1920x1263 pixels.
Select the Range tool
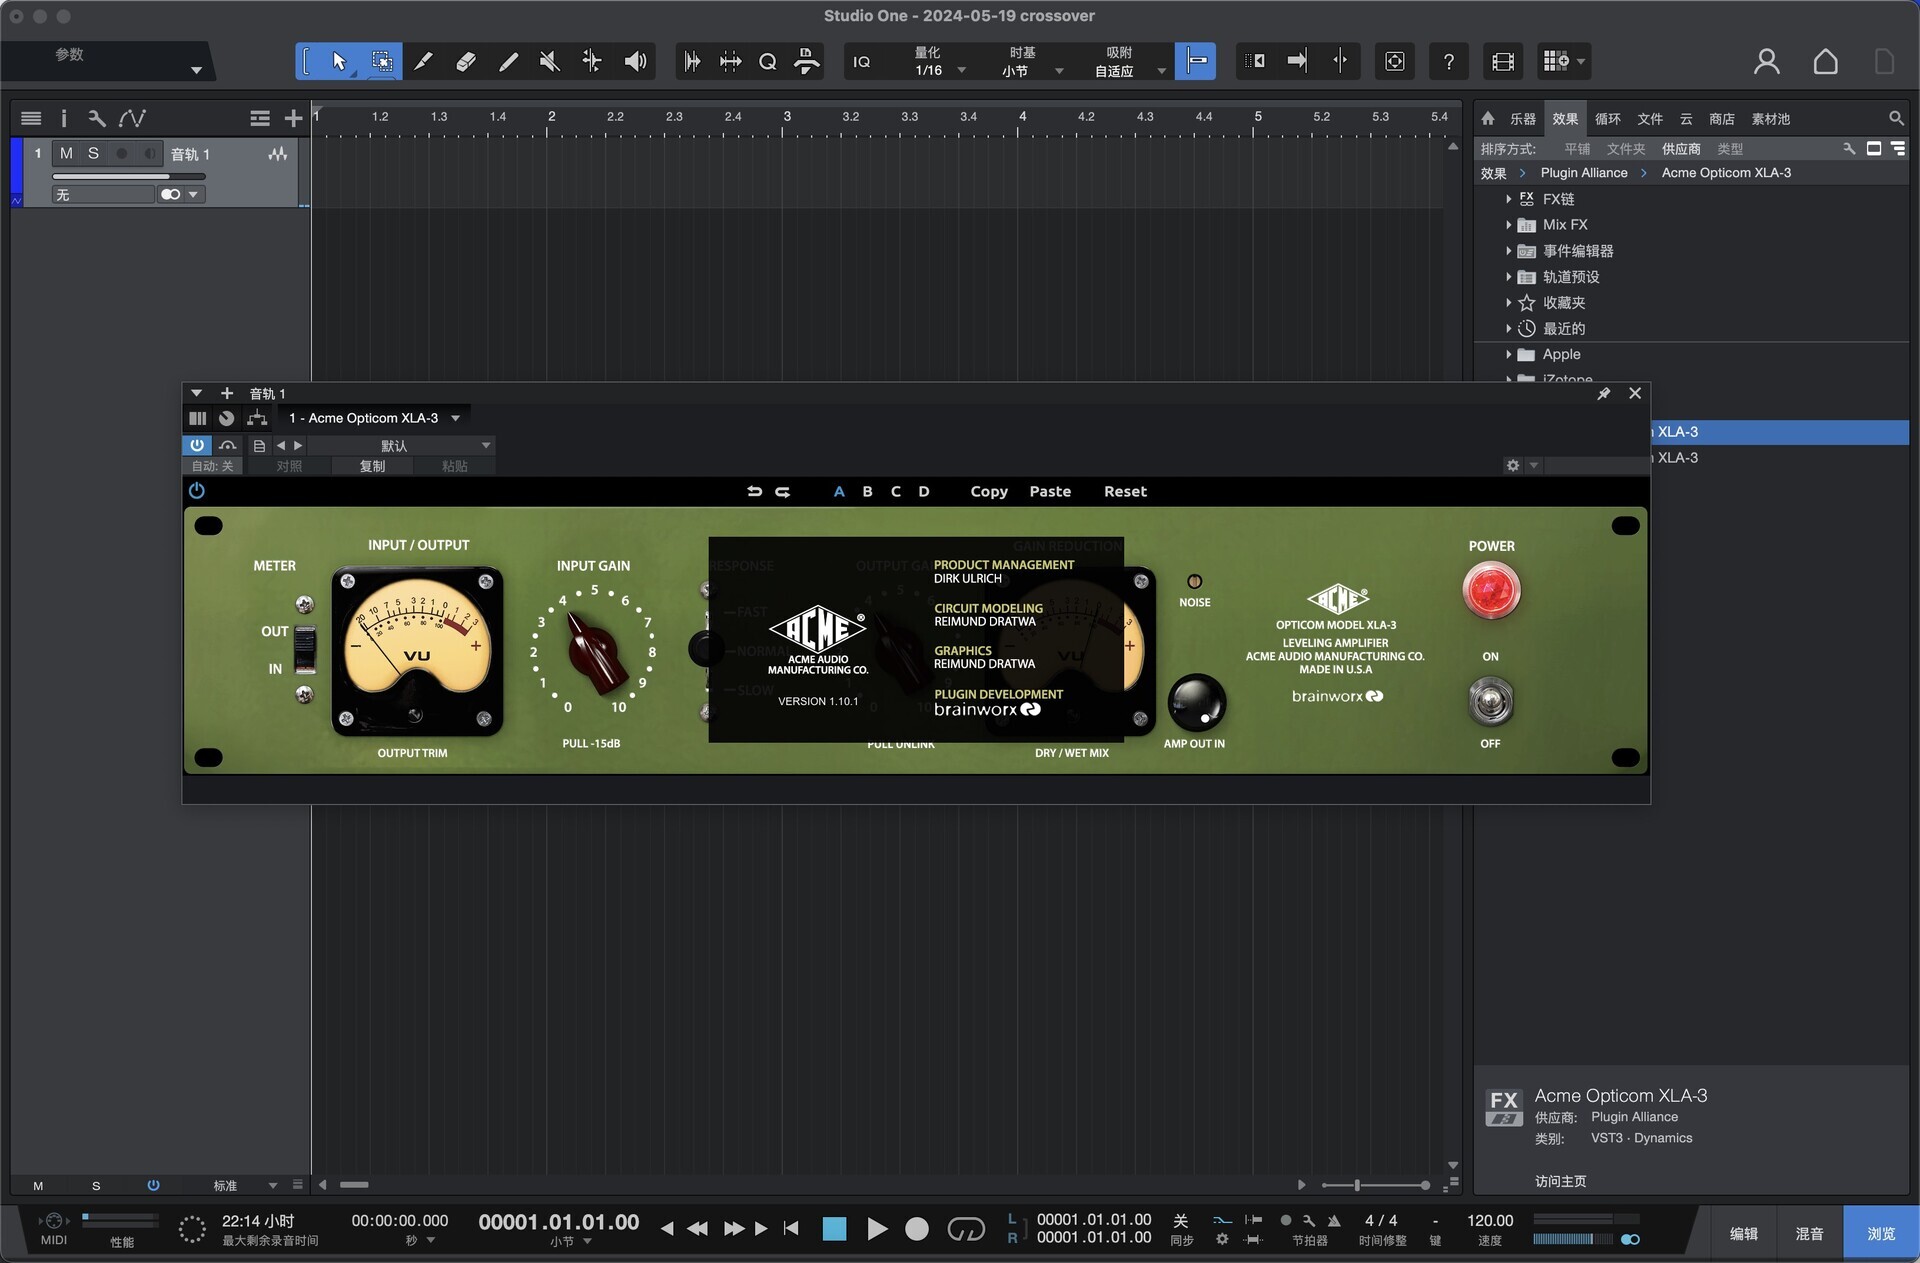[x=382, y=61]
